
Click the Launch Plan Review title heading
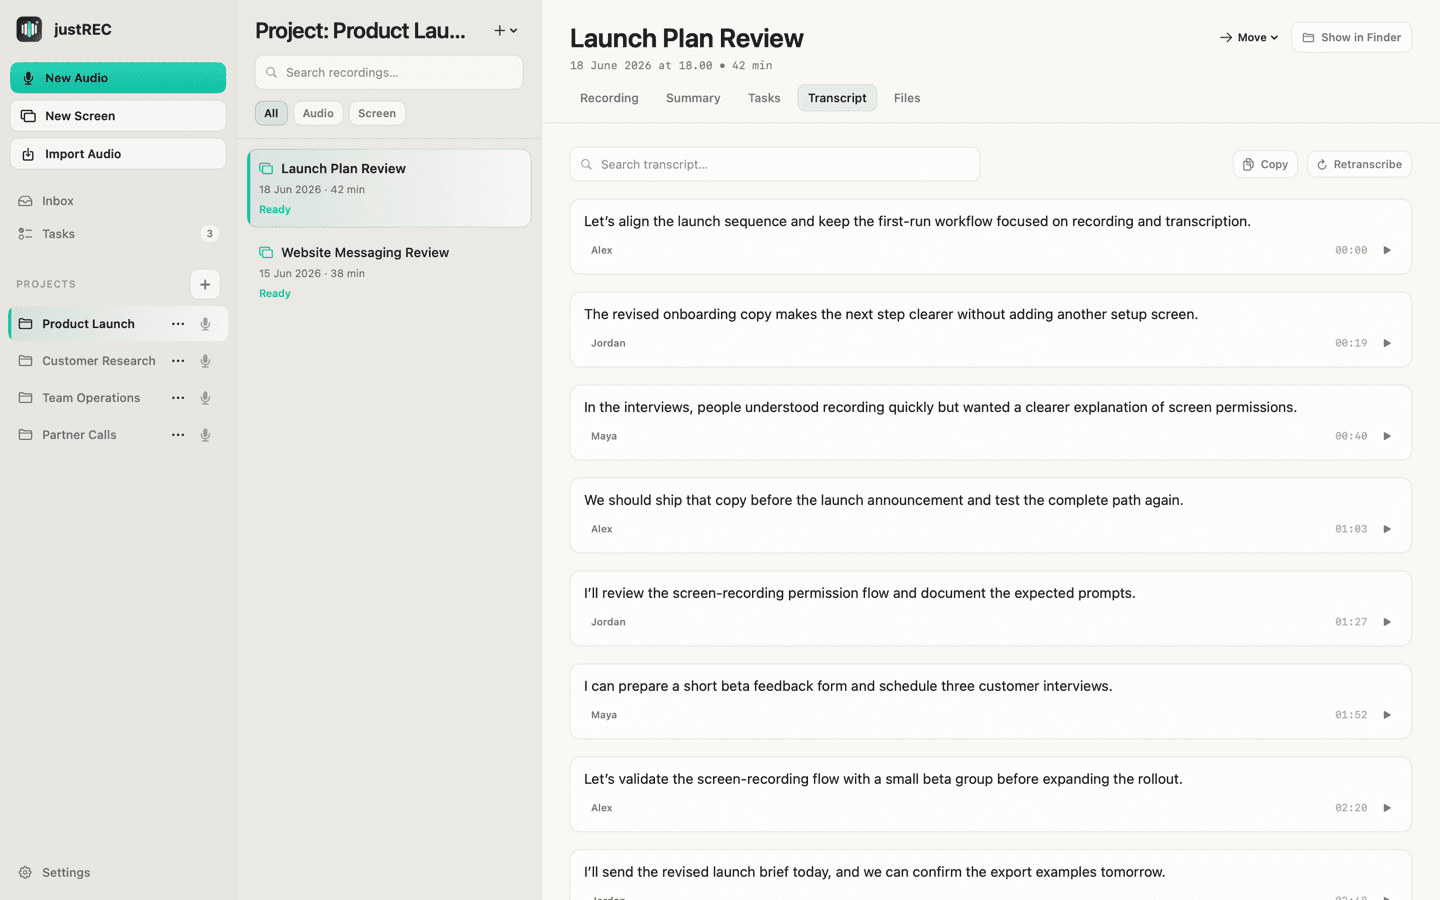687,38
